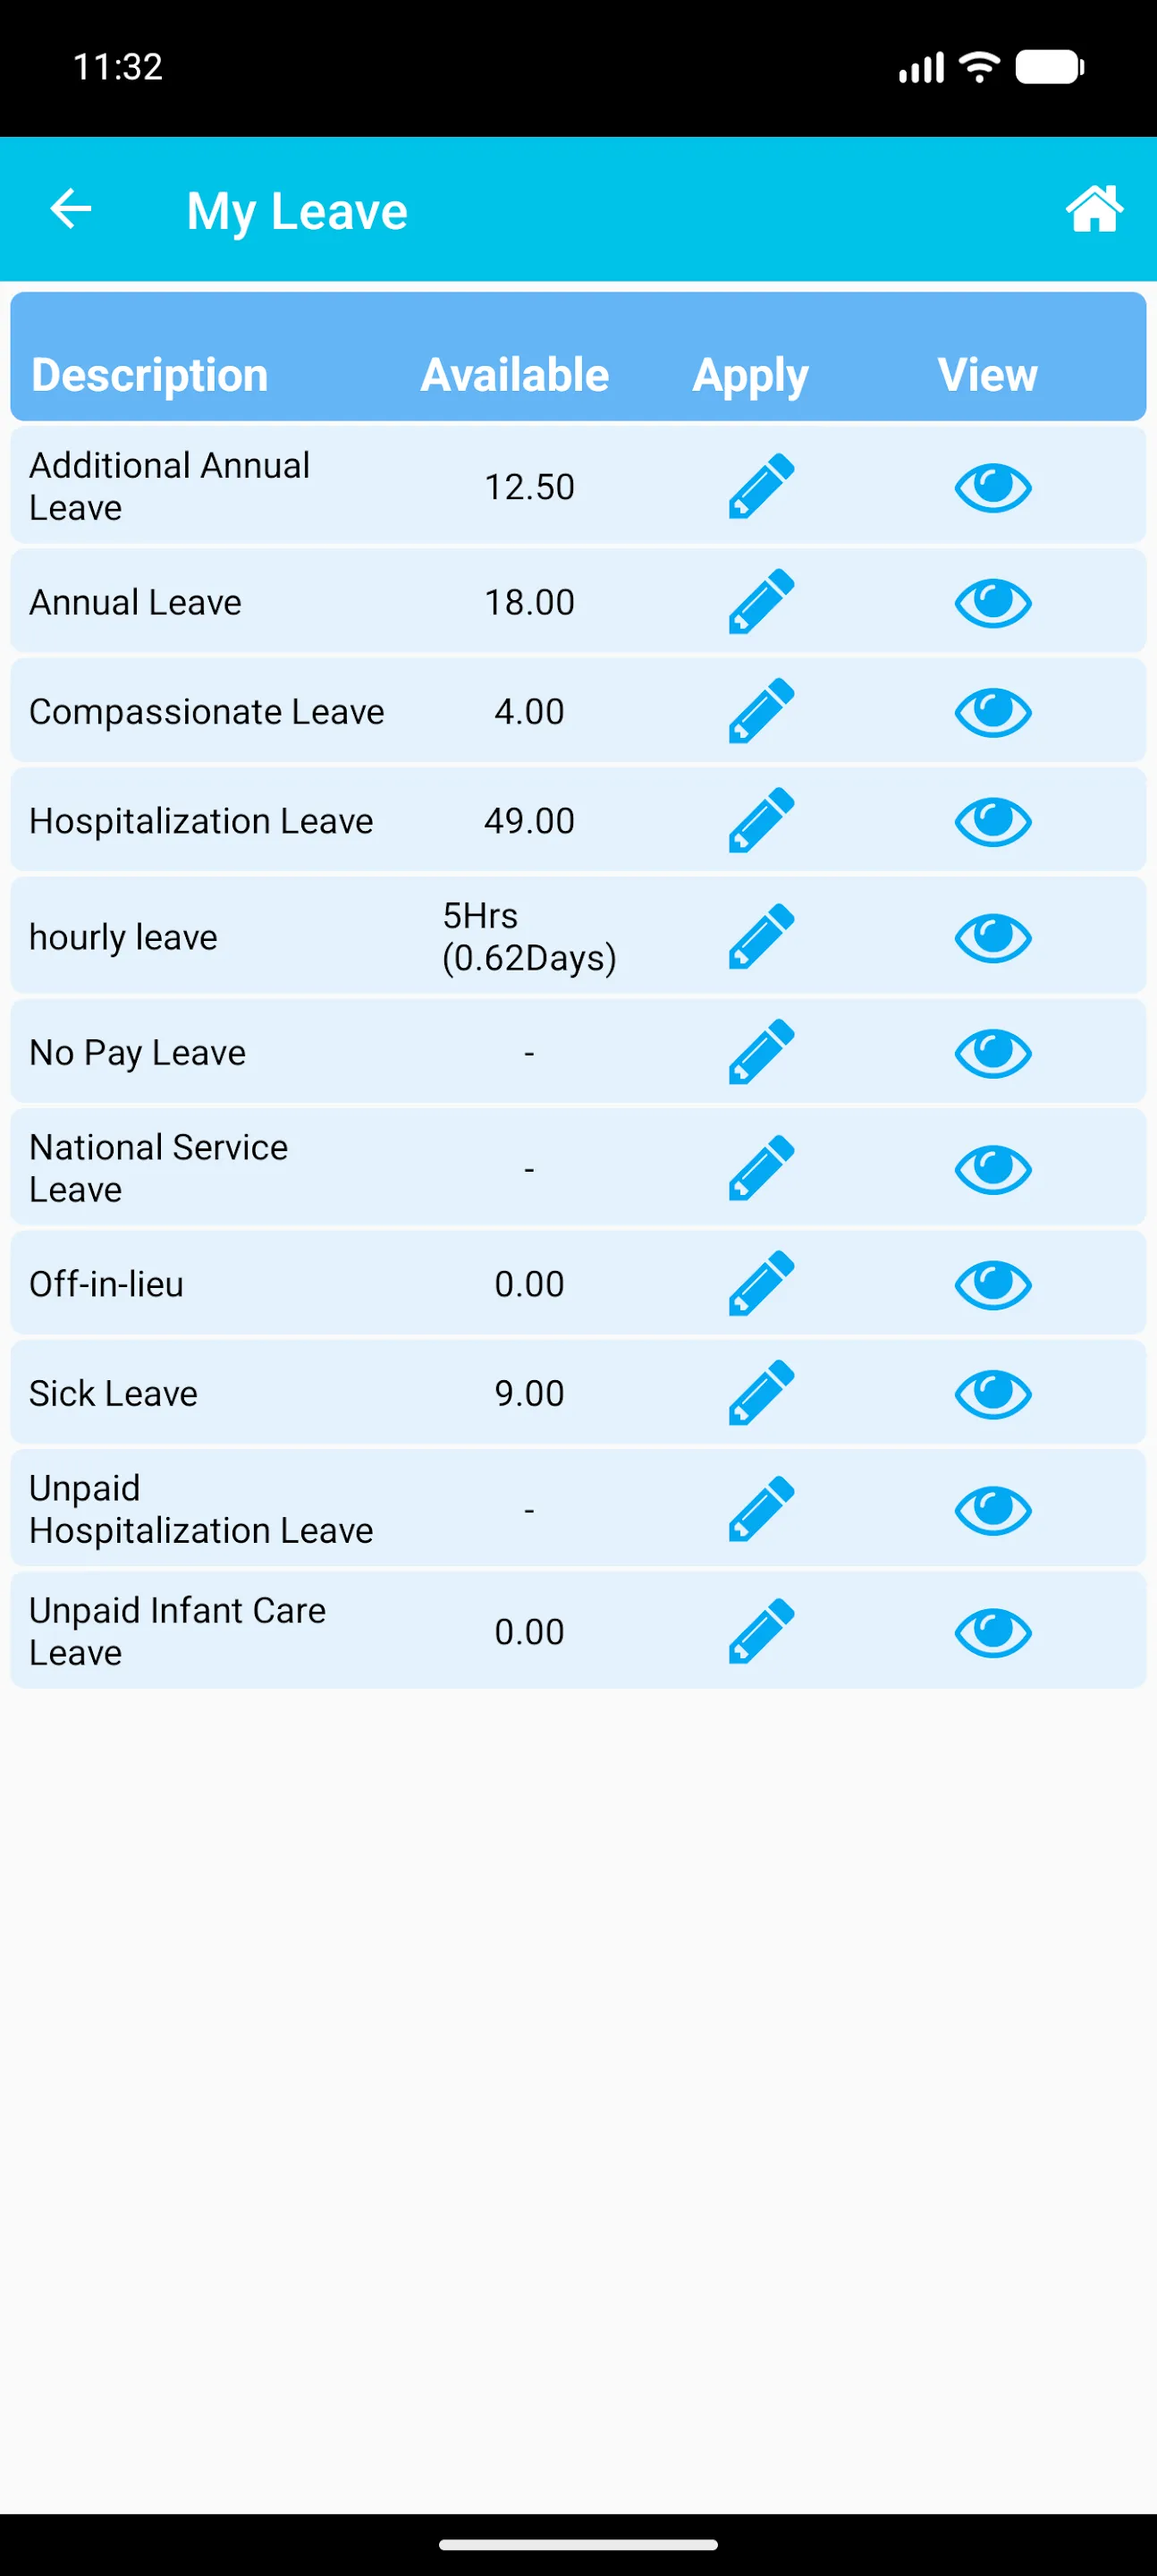Apply for Sick Leave via pencil icon
1157x2576 pixels.
[761, 1393]
